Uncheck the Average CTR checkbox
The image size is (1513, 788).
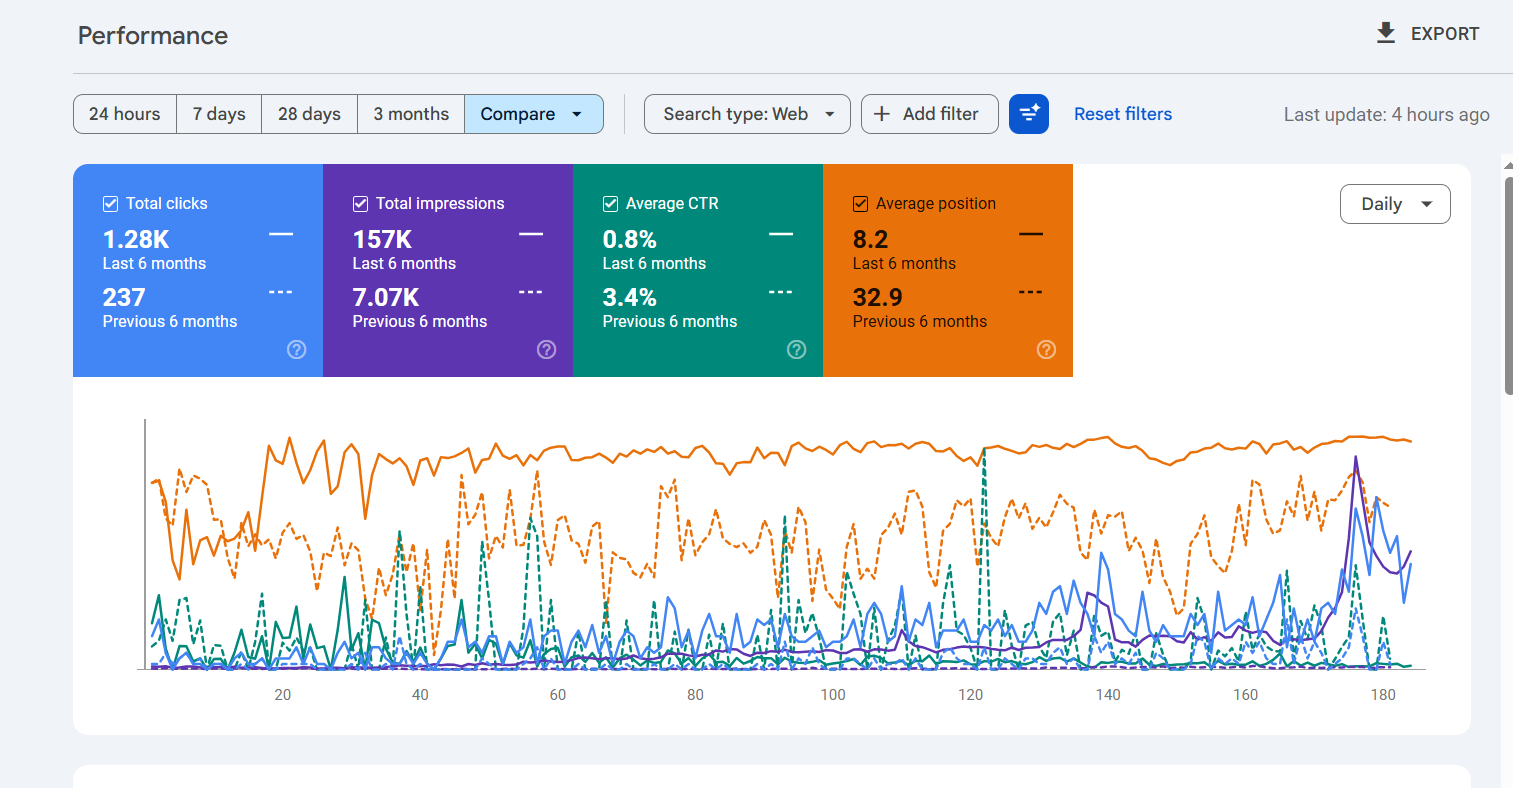(611, 204)
